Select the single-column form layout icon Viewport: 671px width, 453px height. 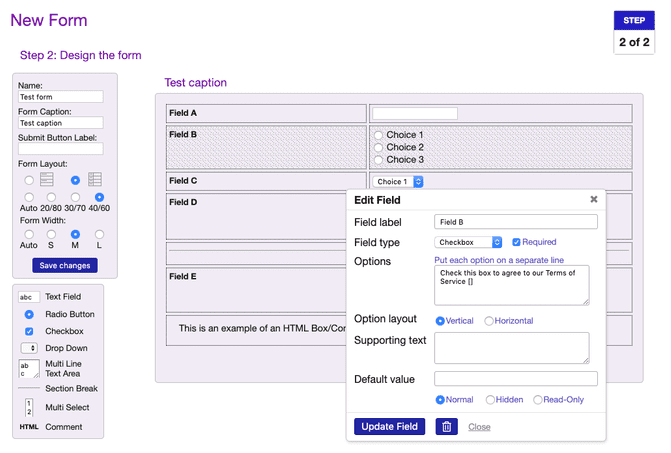pos(47,179)
